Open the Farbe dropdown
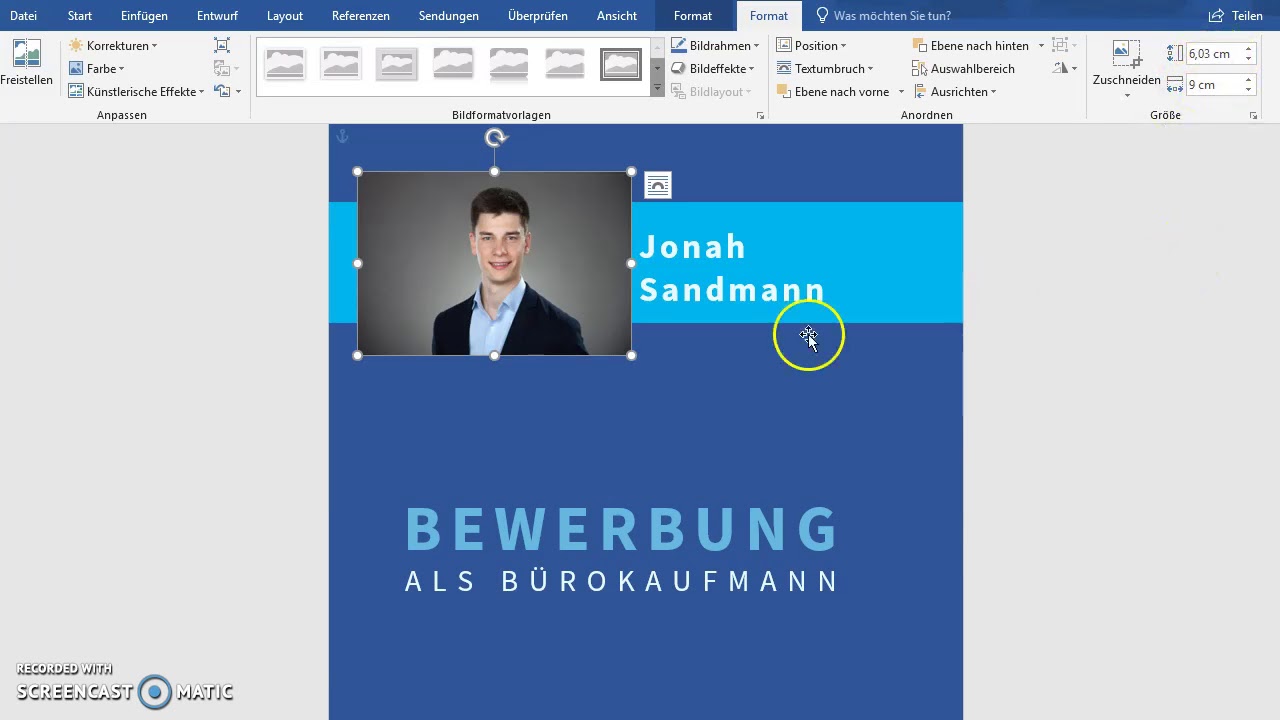This screenshot has height=720, width=1280. click(x=97, y=69)
